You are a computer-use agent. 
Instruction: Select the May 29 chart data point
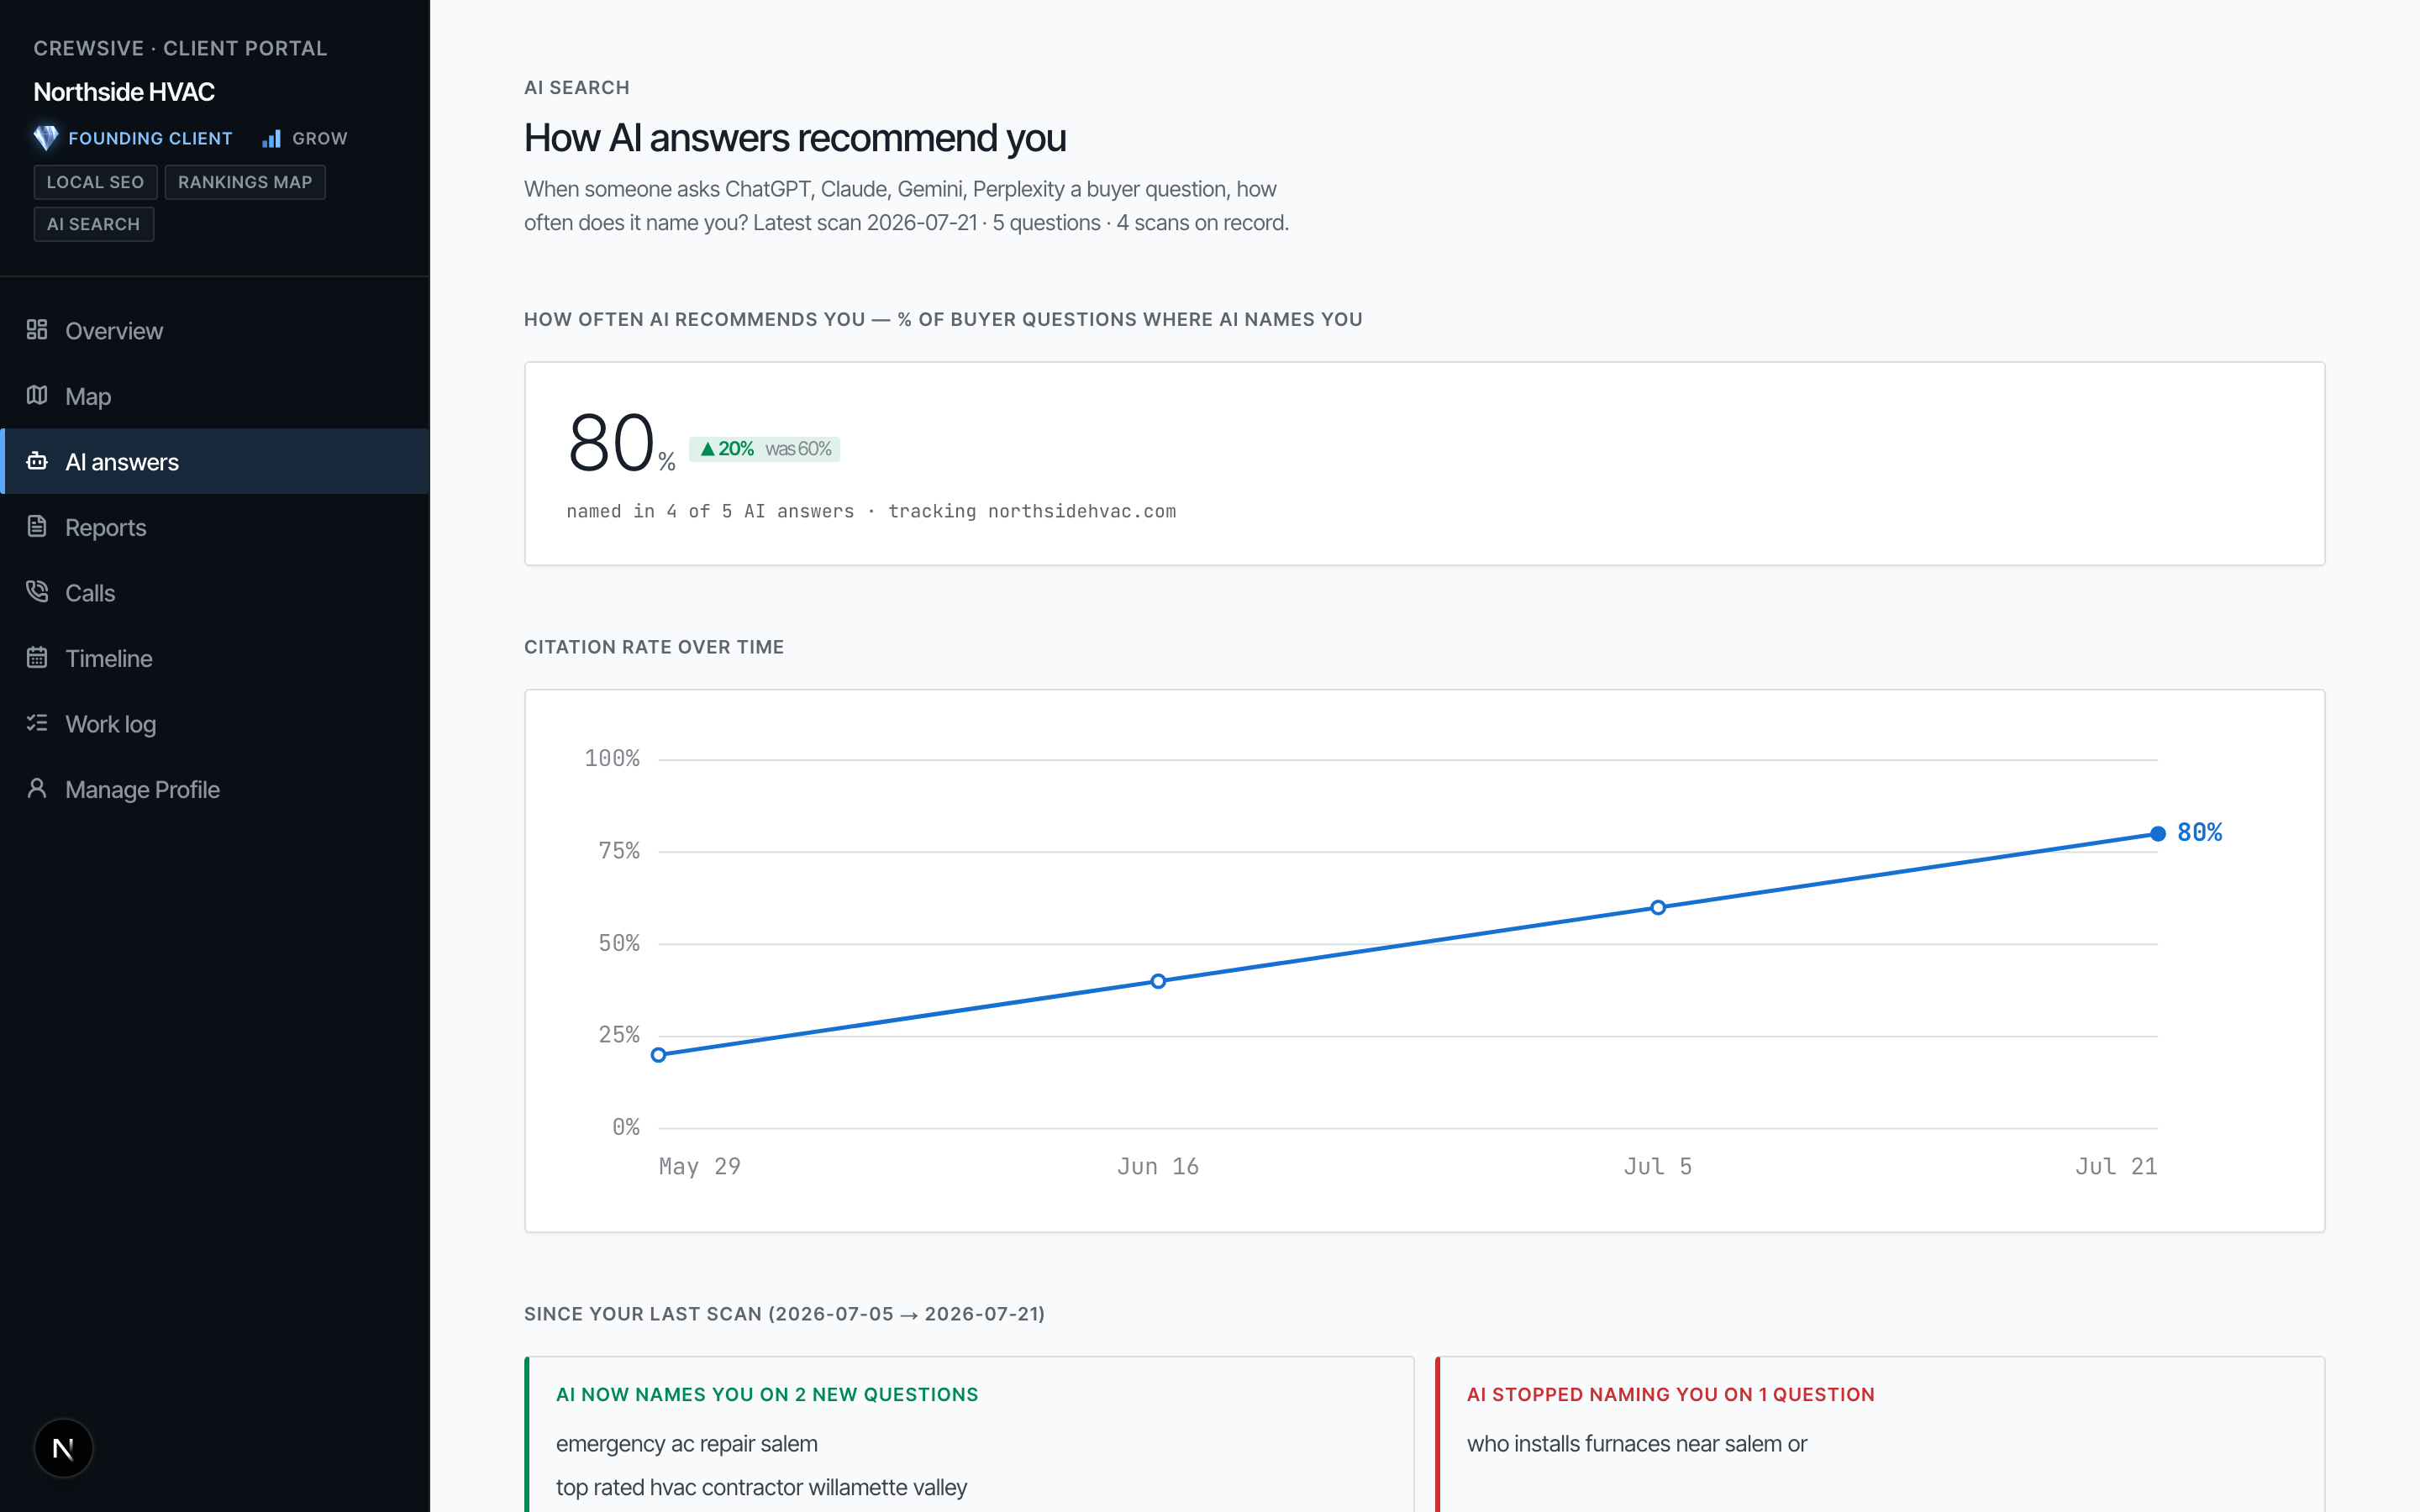point(658,1054)
